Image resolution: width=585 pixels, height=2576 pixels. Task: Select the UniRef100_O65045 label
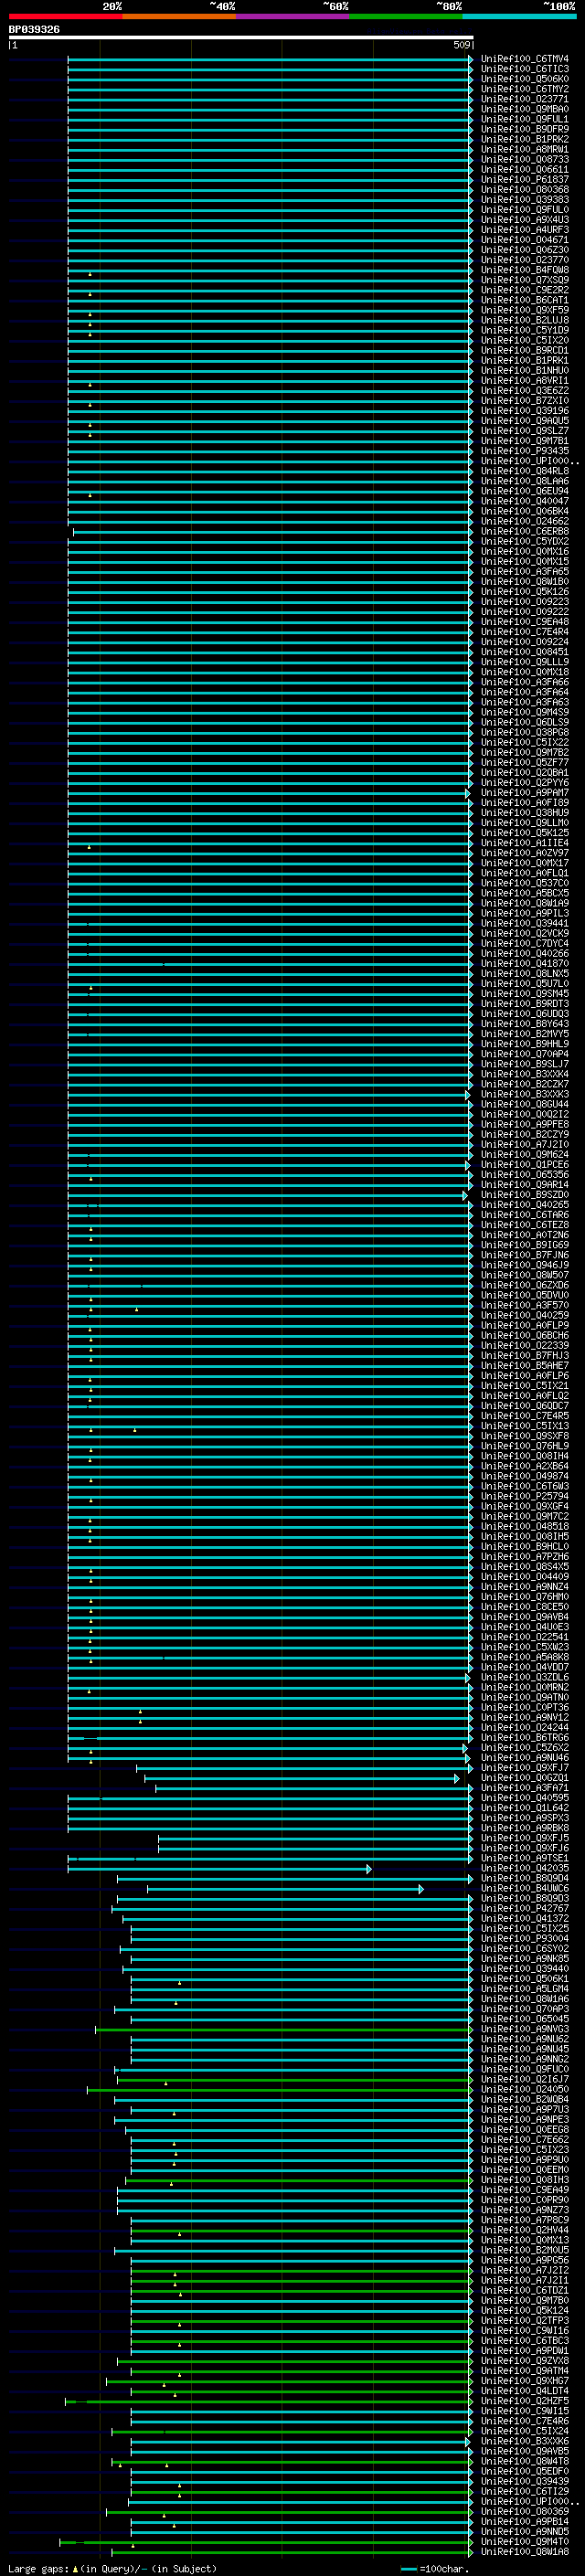pyautogui.click(x=525, y=2019)
